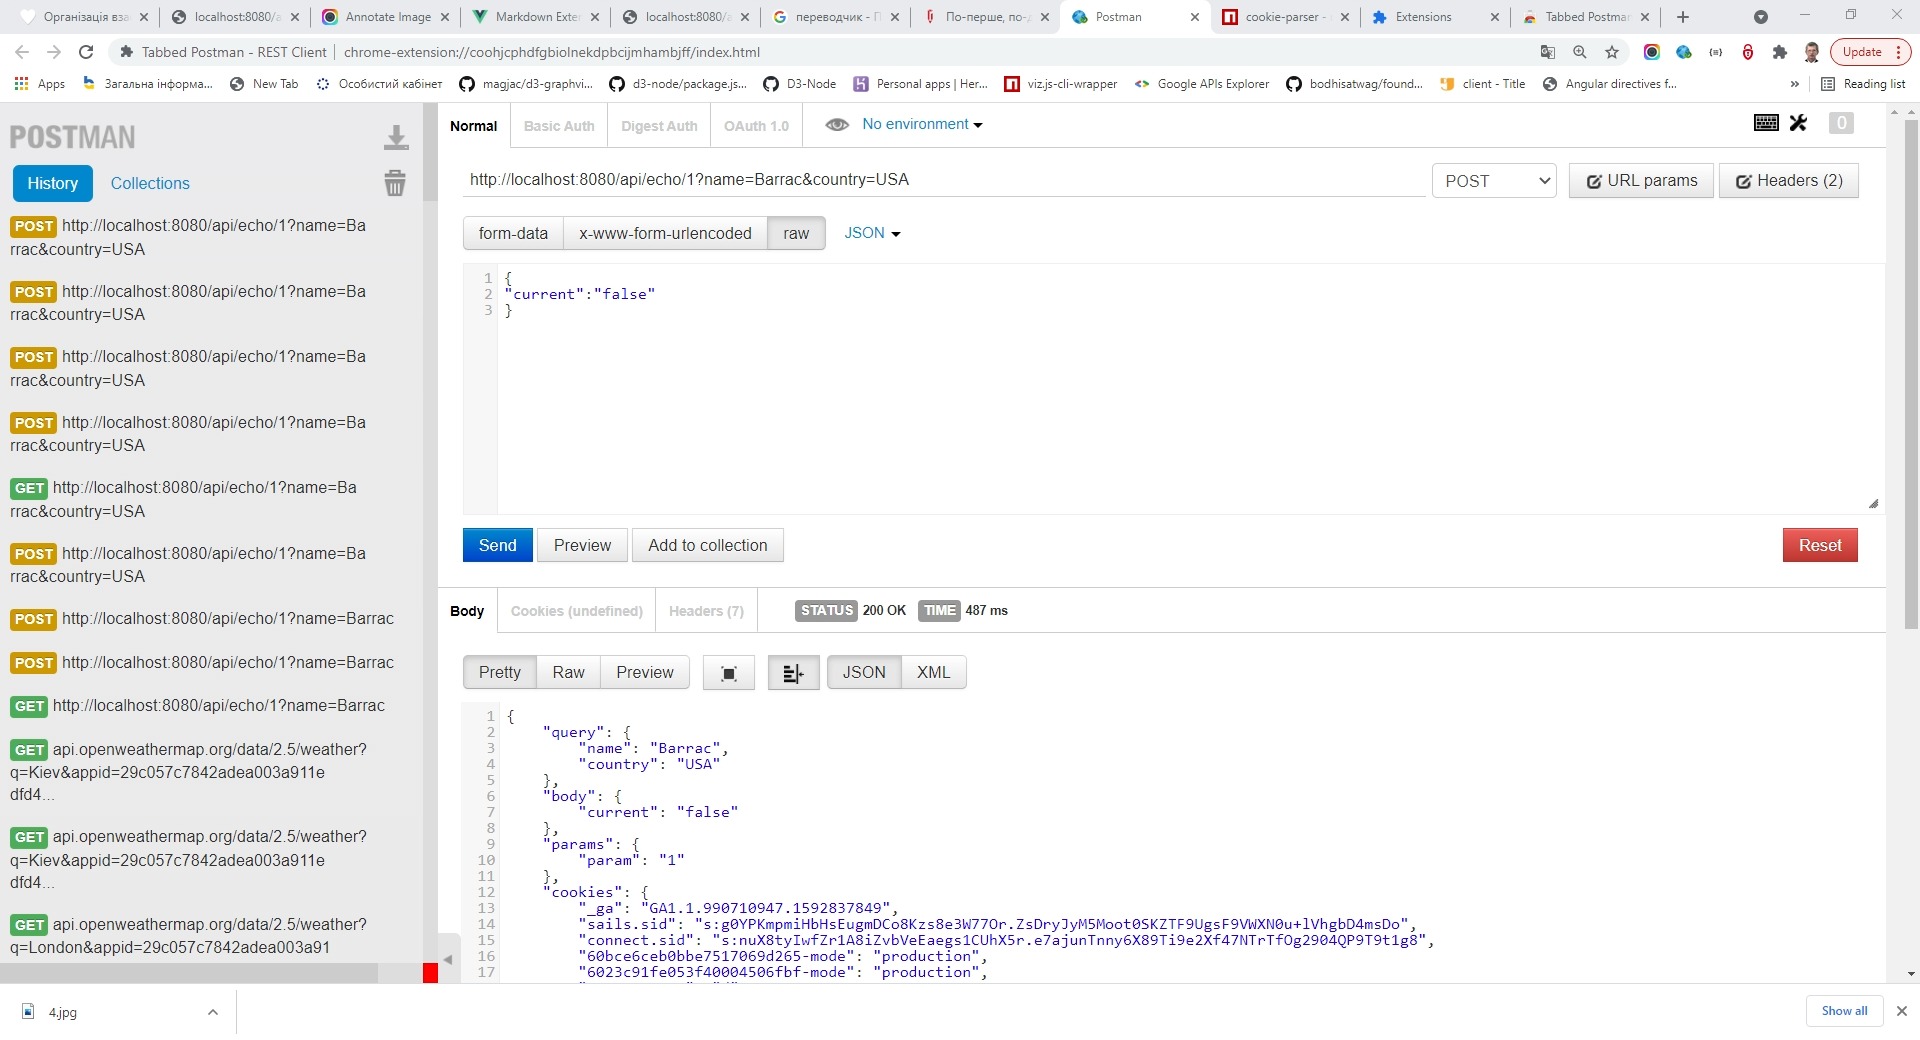This screenshot has height=1040, width=1920.
Task: Switch to the Collections tab
Action: tap(150, 183)
